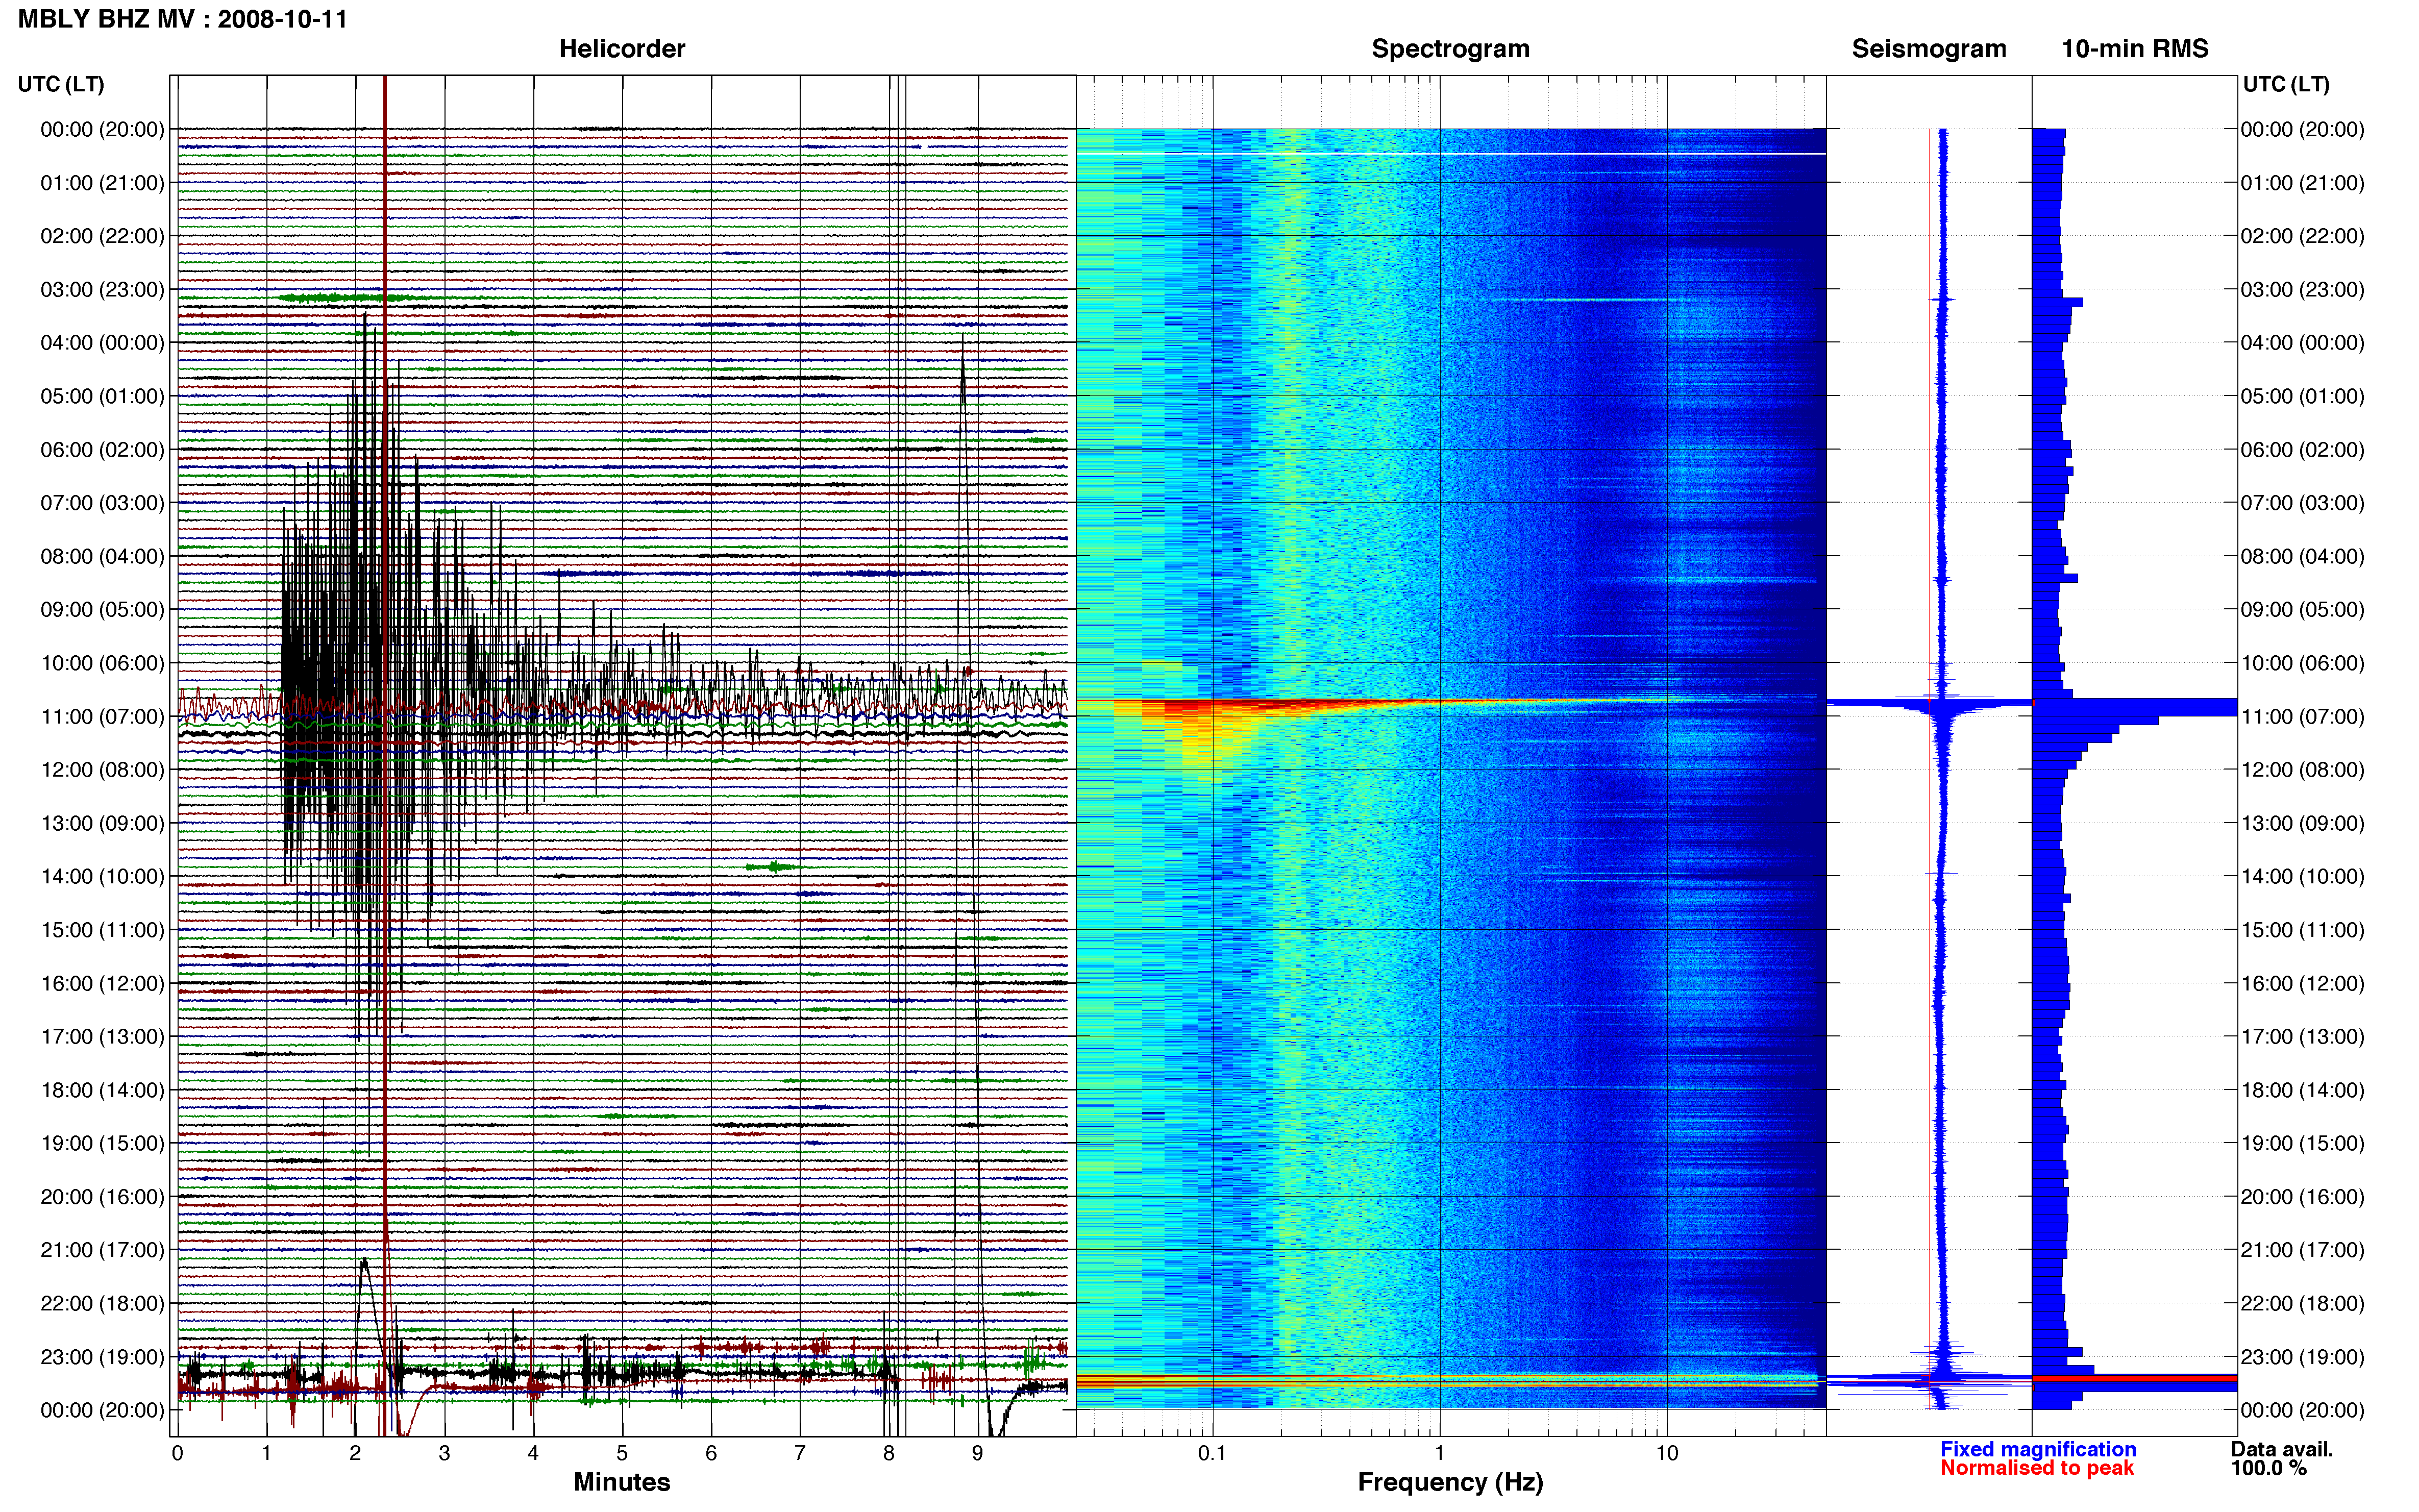Click the 'MBLY BHZ MV : 2008-10-11' title
The width and height of the screenshot is (2419, 1512).
(183, 19)
